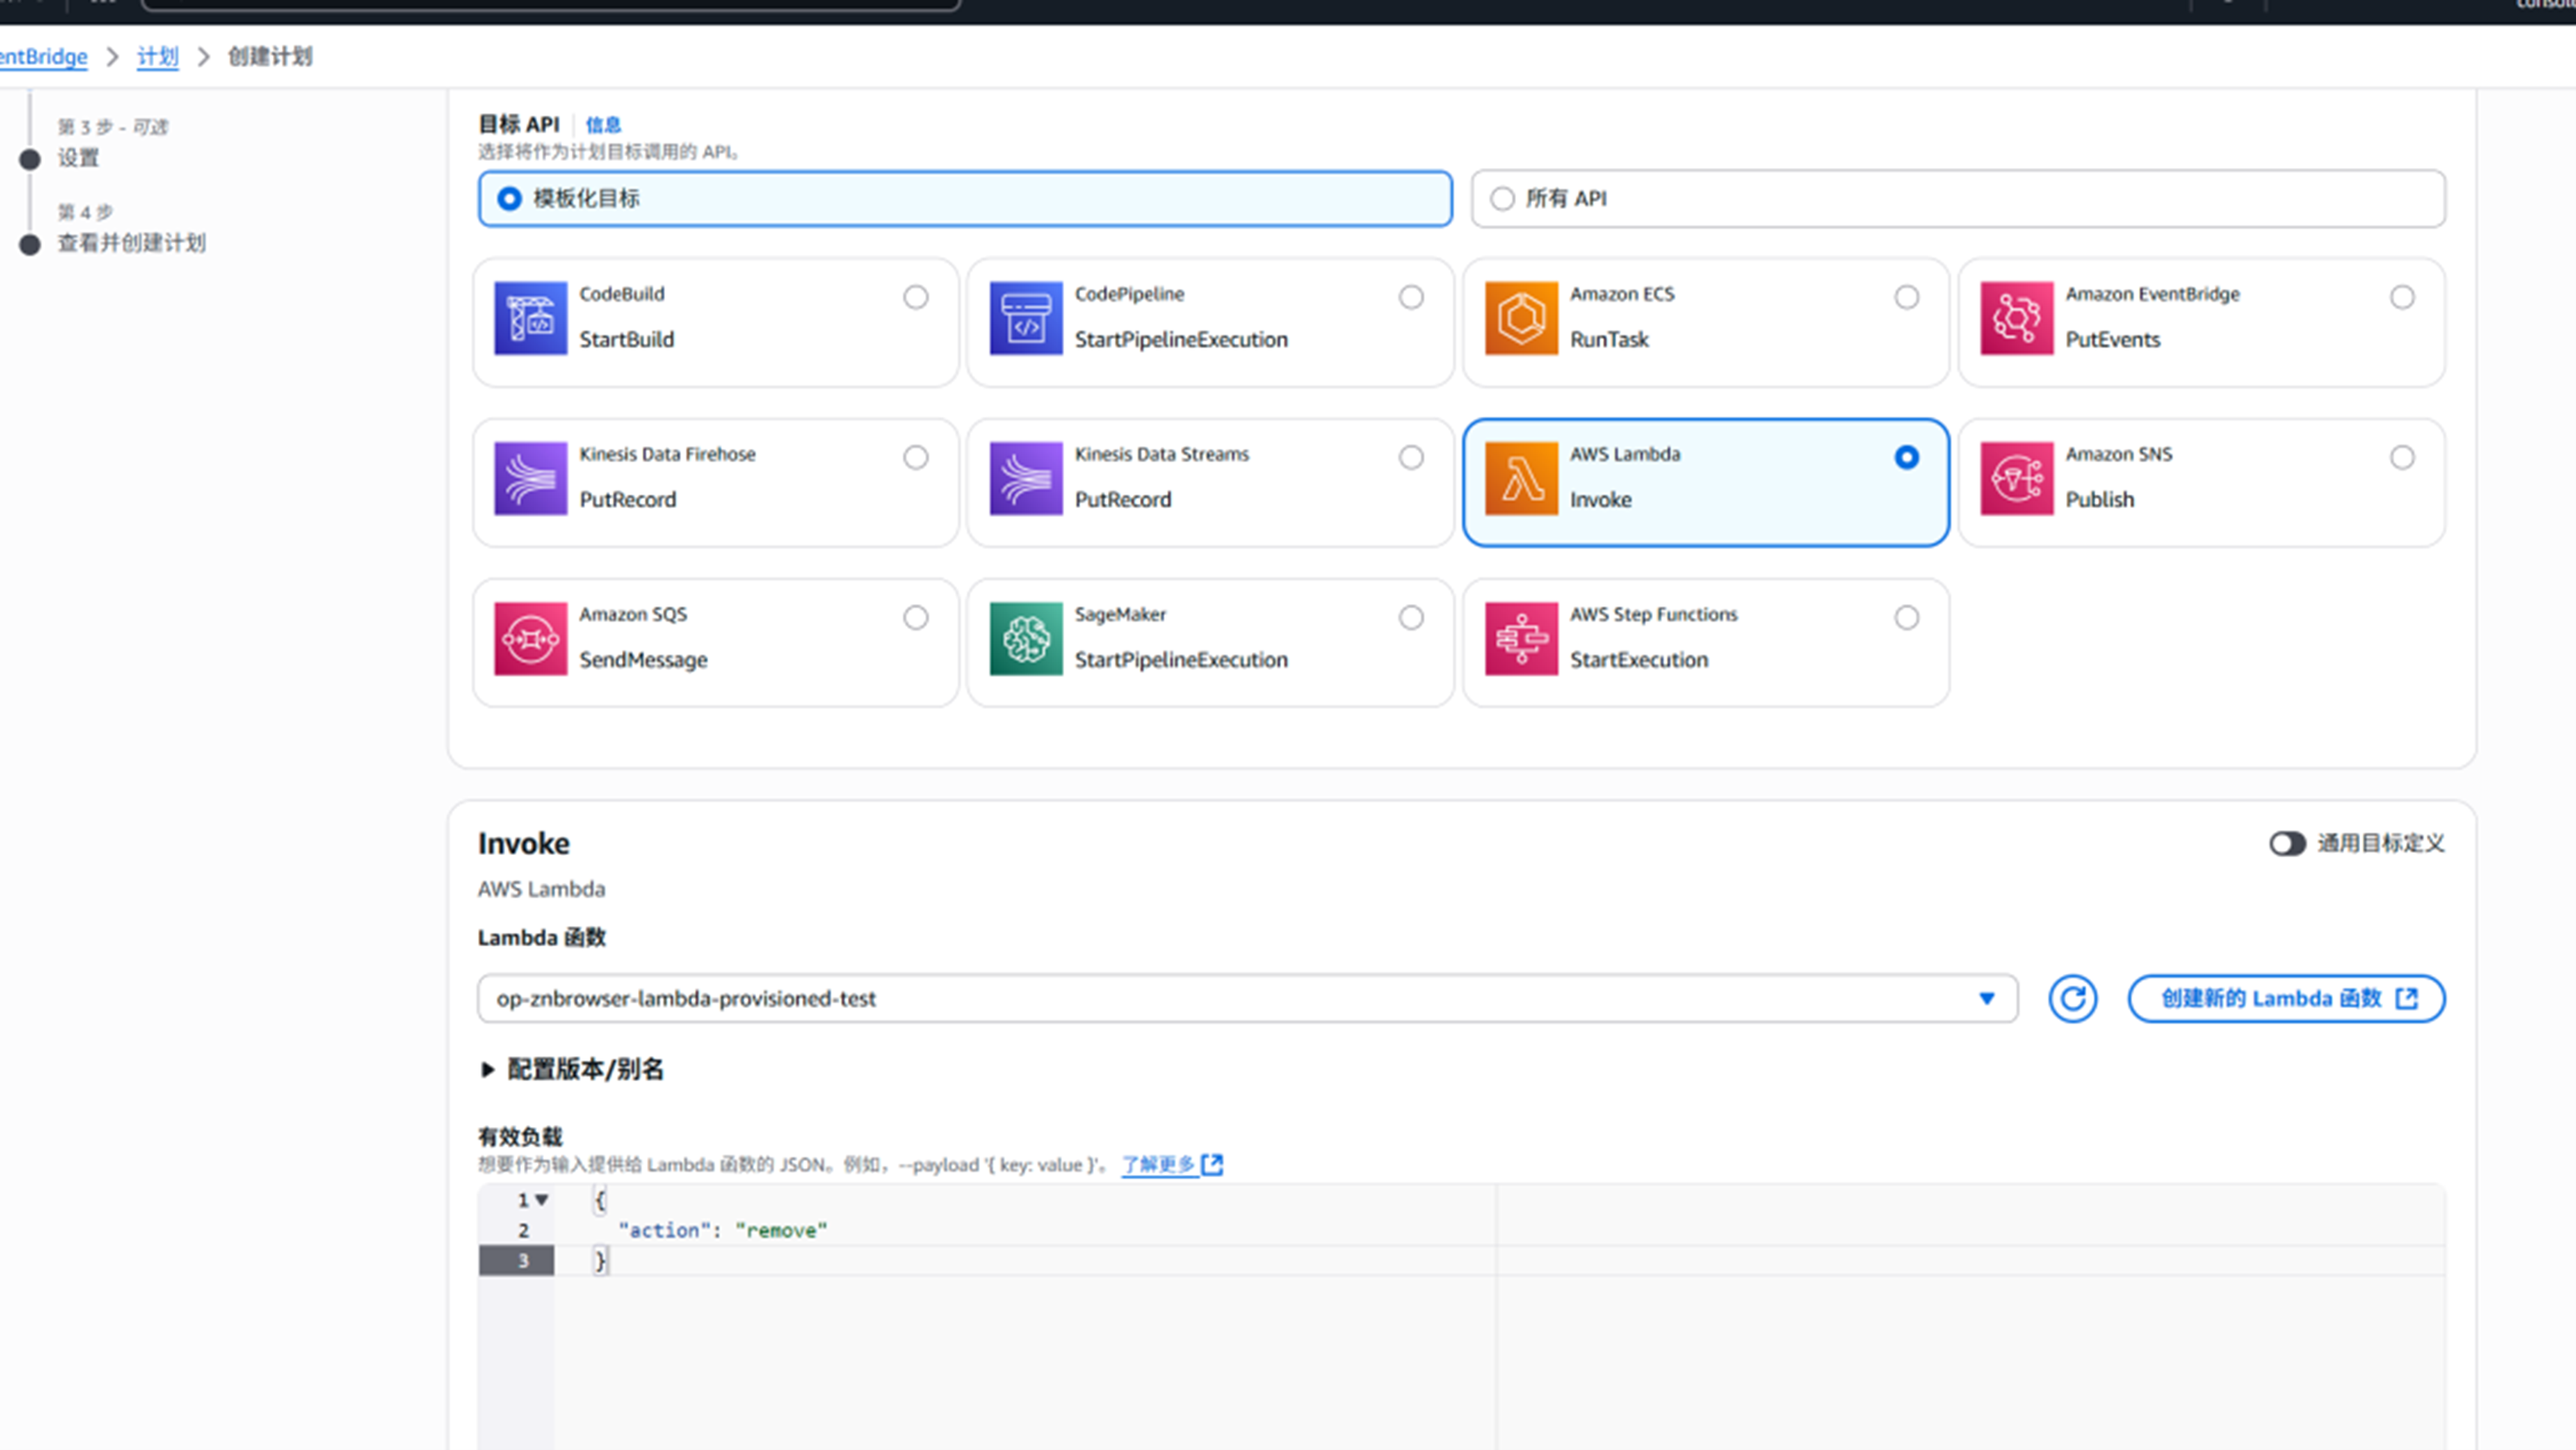Click the AWS Step Functions icon

pyautogui.click(x=1520, y=638)
